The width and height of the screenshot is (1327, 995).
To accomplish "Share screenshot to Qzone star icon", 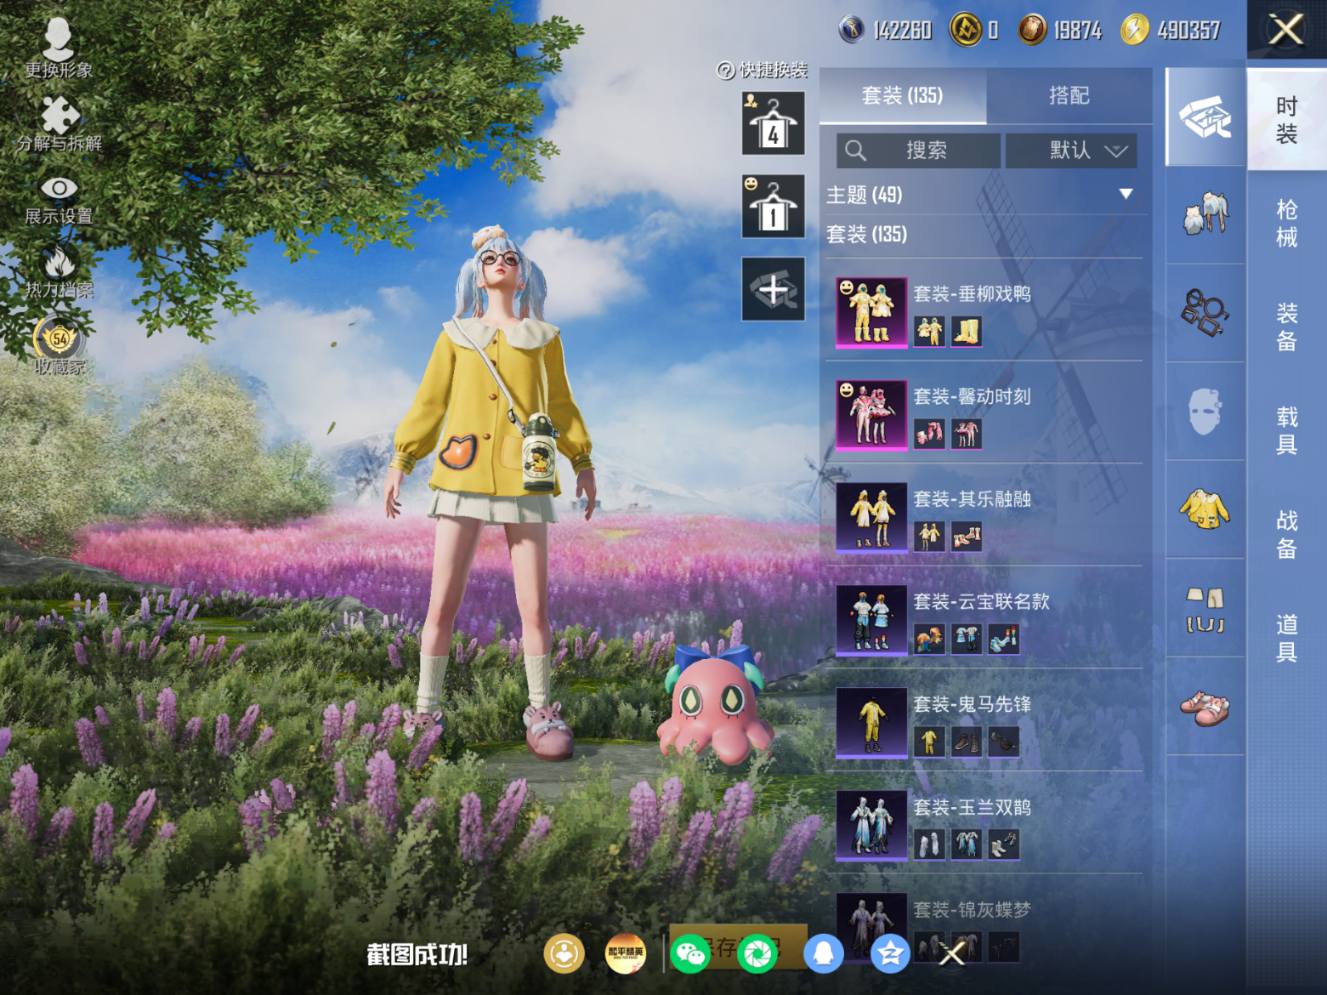I will tap(889, 954).
